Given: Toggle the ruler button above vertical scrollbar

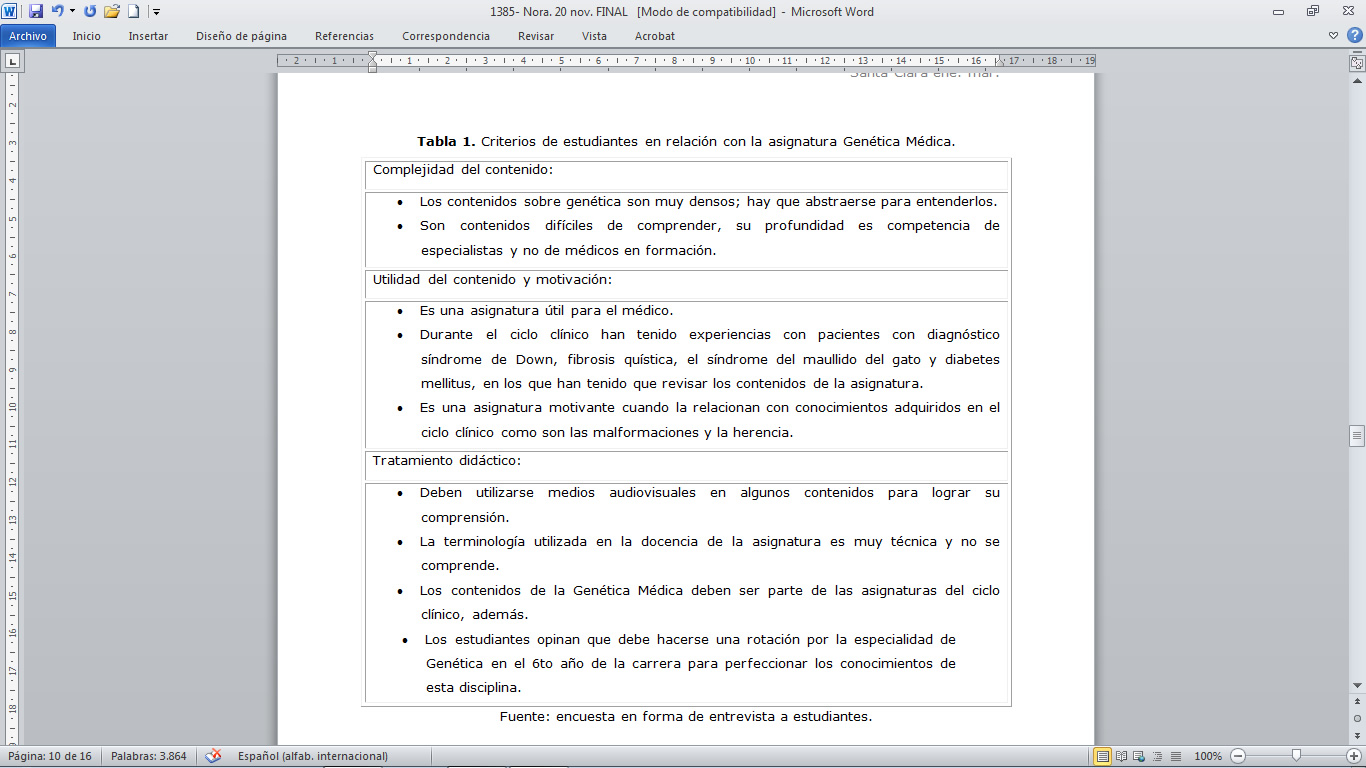Looking at the screenshot, I should [1357, 62].
